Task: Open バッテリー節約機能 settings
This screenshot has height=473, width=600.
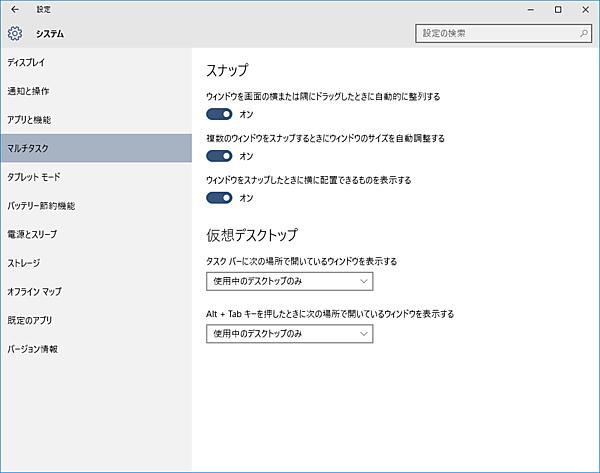Action: pos(96,206)
